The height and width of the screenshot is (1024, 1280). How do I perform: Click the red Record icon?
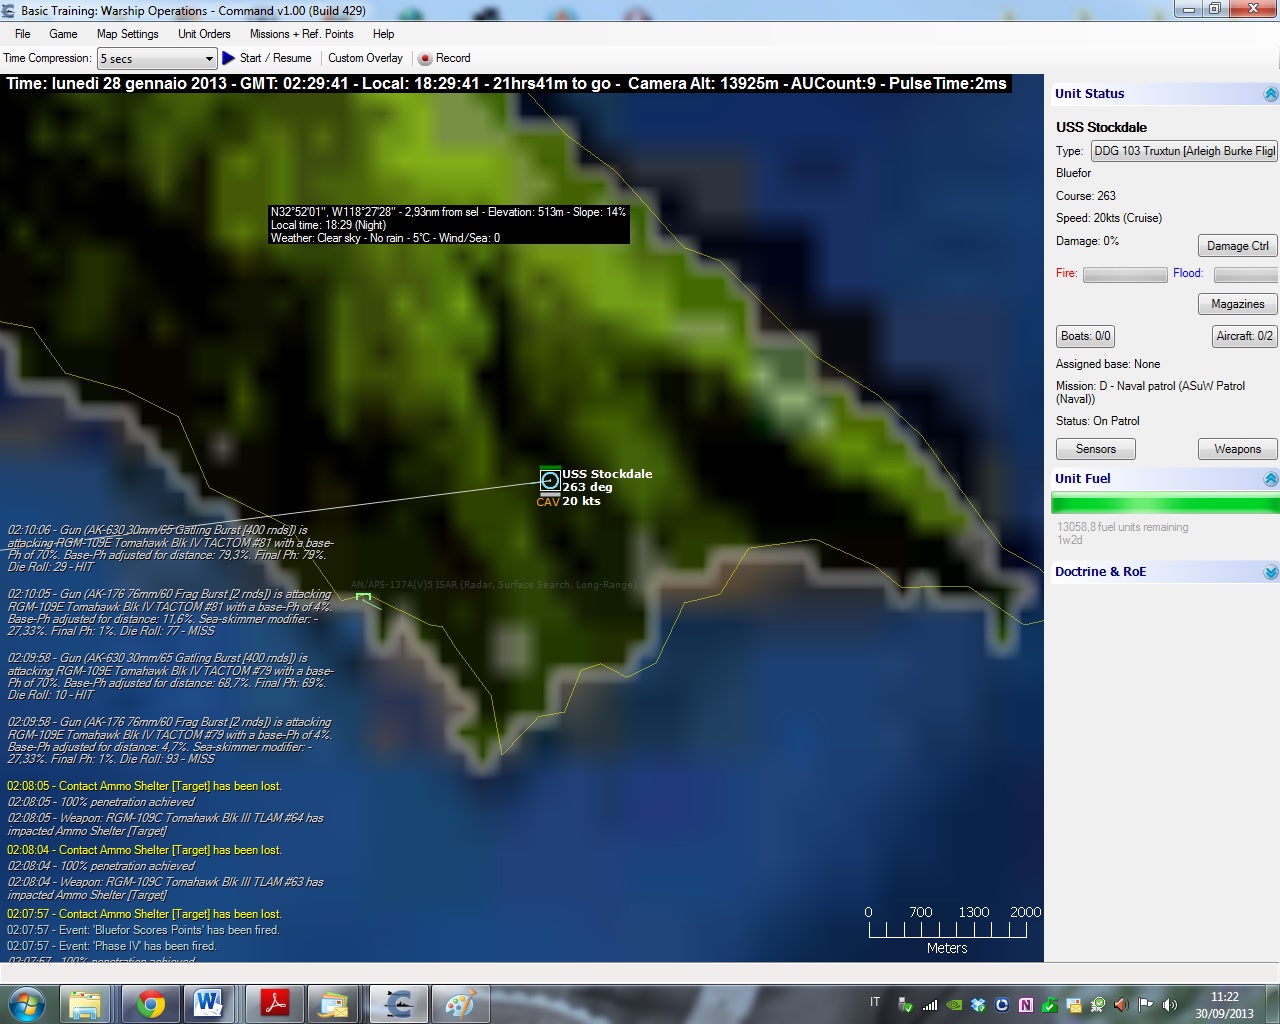tap(425, 58)
